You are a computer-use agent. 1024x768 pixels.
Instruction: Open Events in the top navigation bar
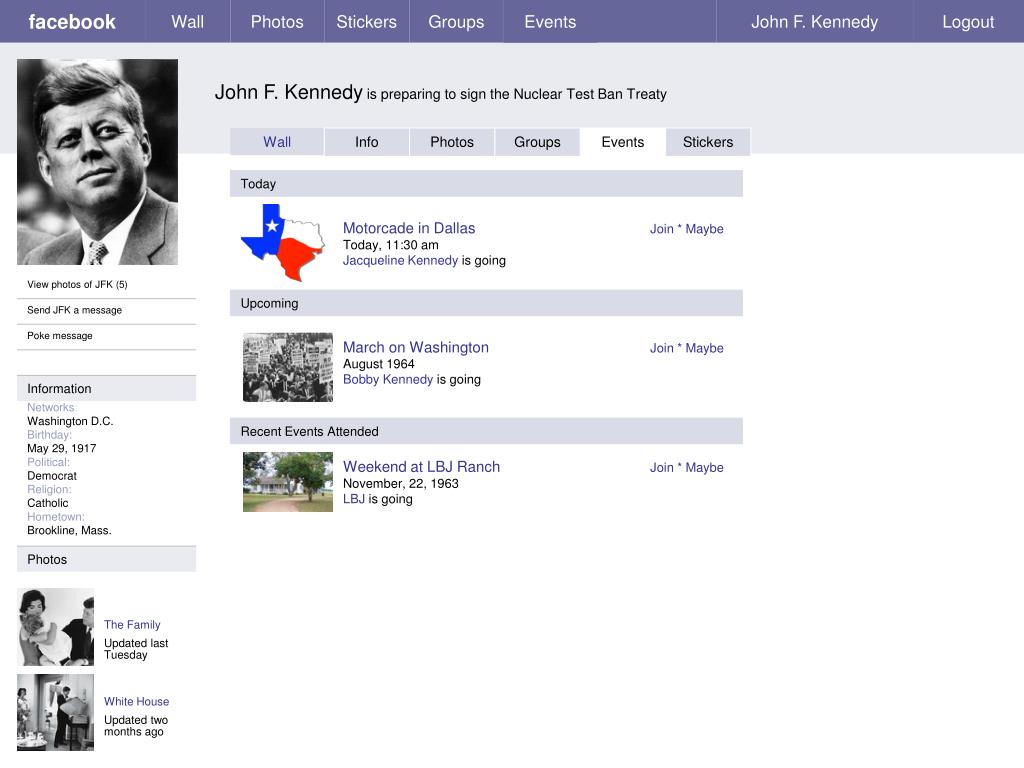pos(550,22)
